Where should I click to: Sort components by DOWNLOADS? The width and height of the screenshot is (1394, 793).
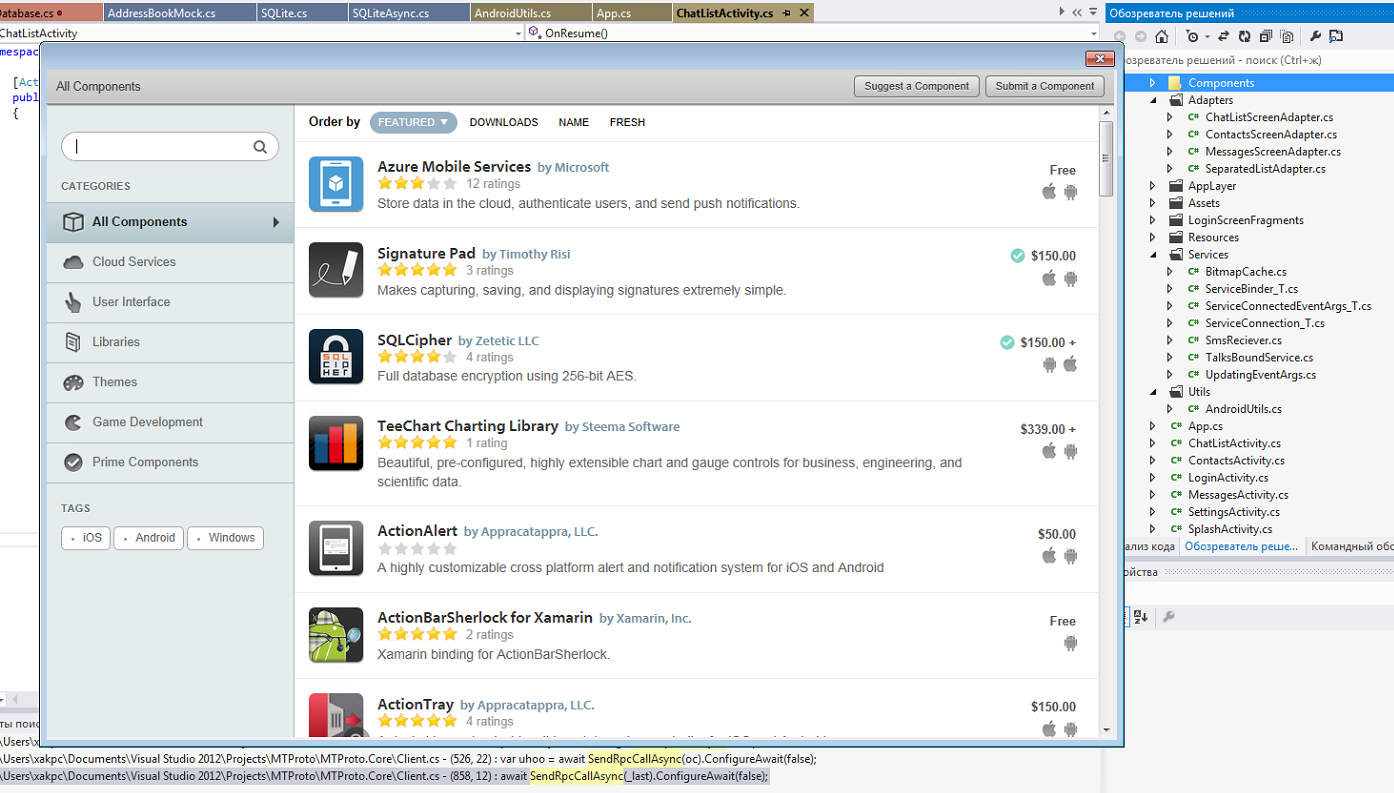pos(504,122)
